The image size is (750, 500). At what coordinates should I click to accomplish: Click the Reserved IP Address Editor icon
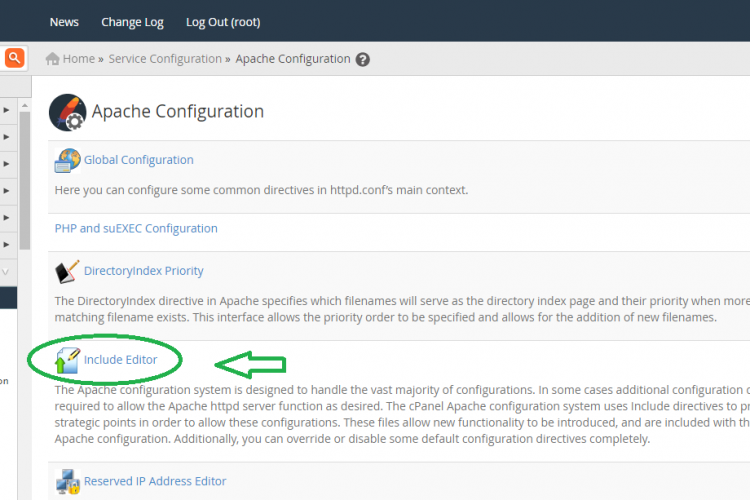[67, 481]
